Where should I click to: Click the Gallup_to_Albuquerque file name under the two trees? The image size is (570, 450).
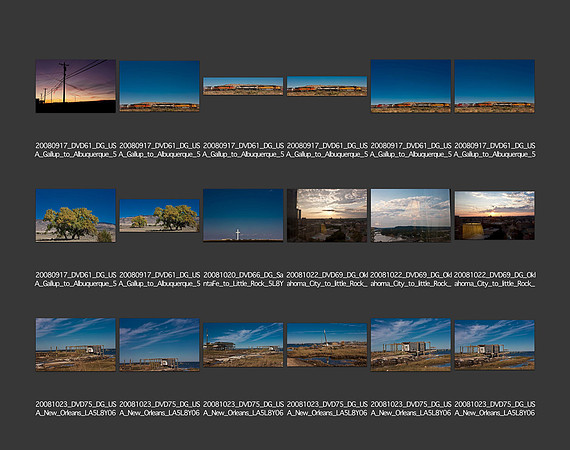(x=160, y=279)
